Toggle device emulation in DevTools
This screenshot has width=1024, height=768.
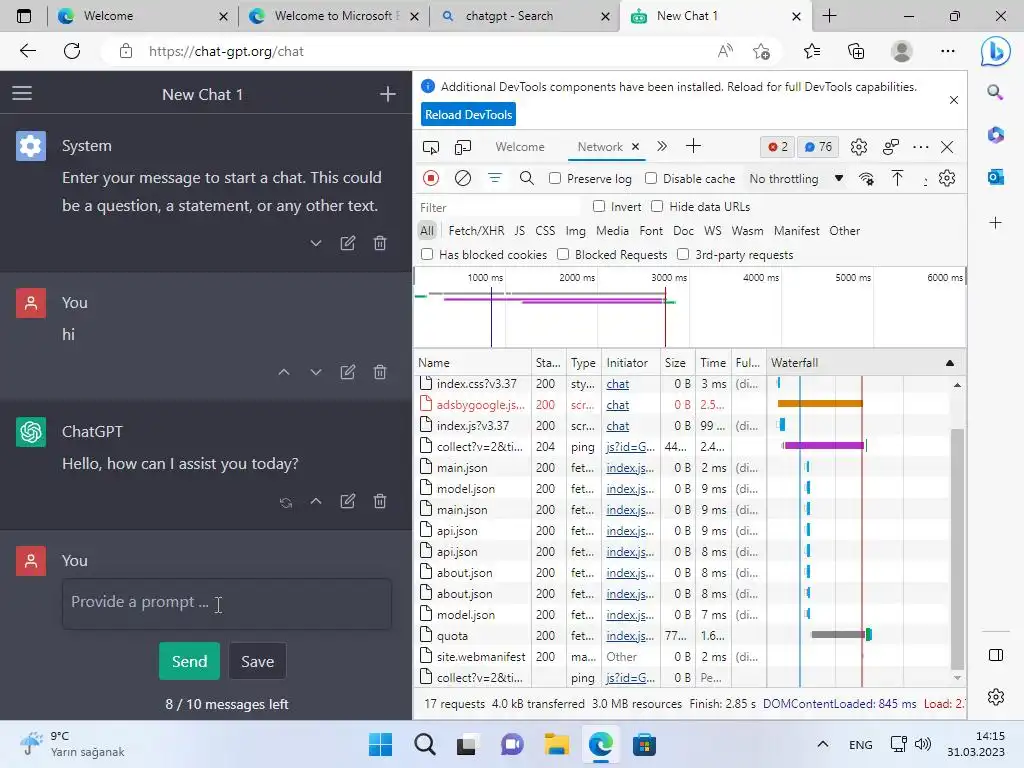[462, 147]
